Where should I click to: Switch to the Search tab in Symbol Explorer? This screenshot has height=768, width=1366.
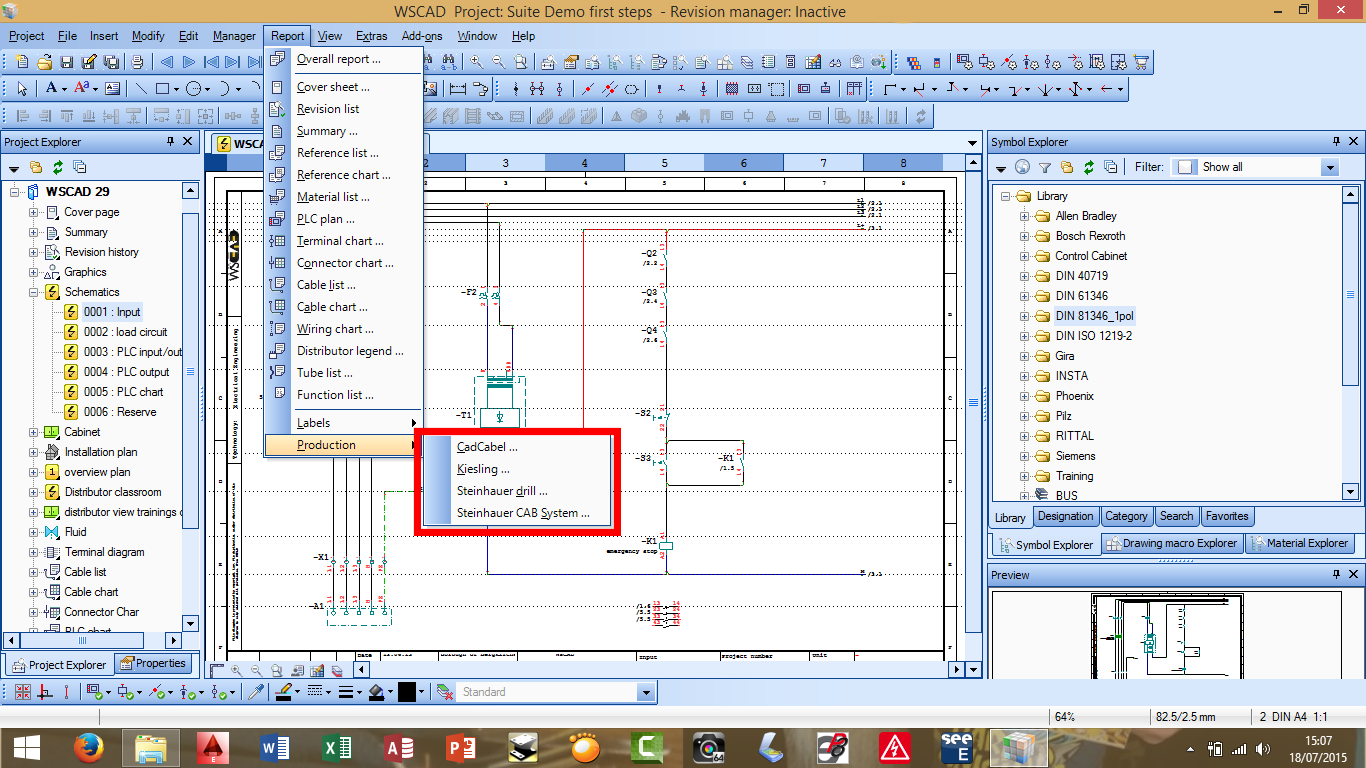tap(1176, 517)
